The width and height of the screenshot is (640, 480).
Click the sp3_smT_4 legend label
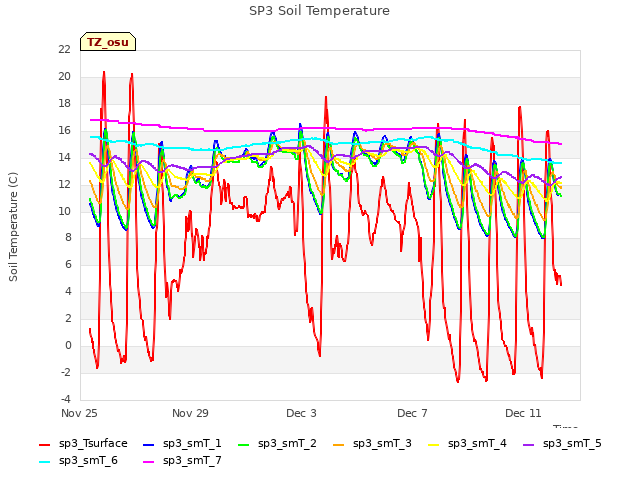tap(477, 444)
